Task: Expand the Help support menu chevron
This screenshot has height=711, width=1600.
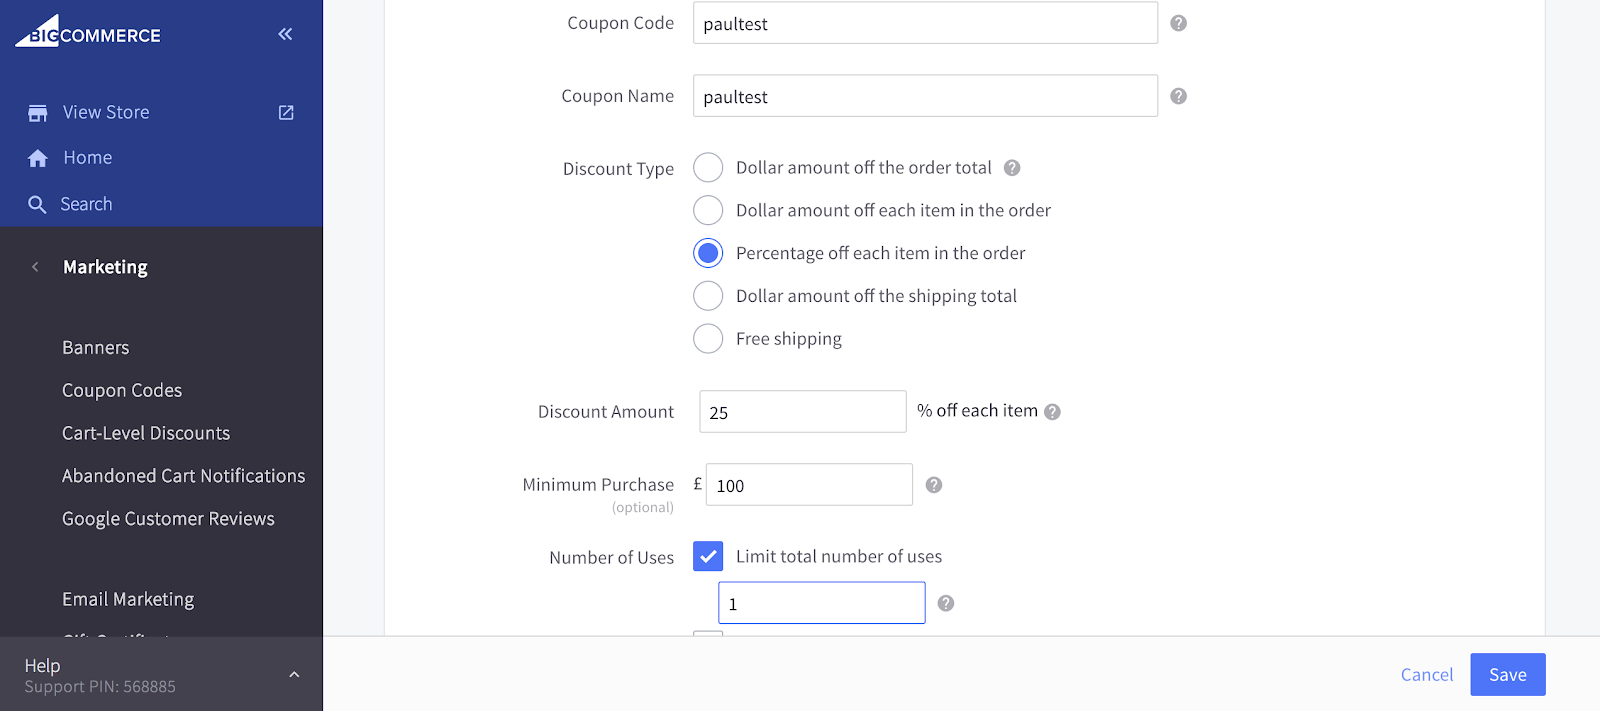Action: [294, 675]
